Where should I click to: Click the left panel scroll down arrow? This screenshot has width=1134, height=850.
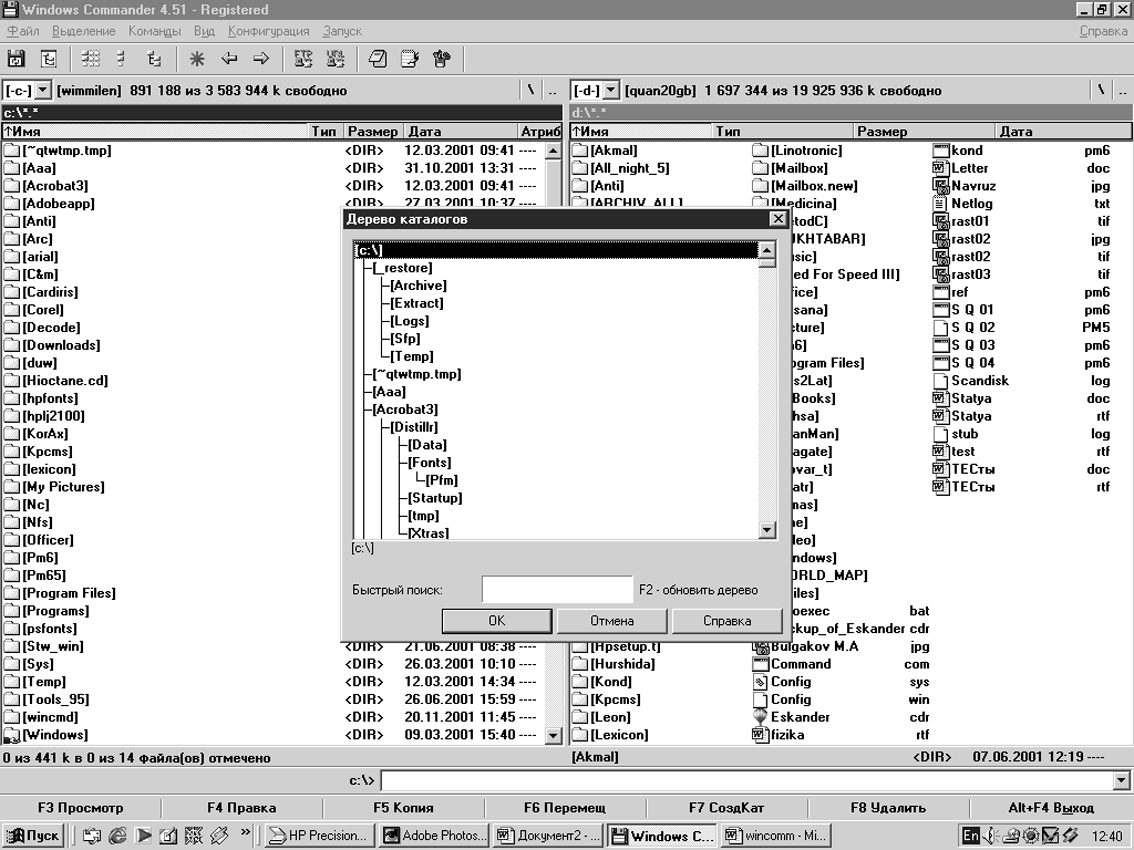(553, 736)
